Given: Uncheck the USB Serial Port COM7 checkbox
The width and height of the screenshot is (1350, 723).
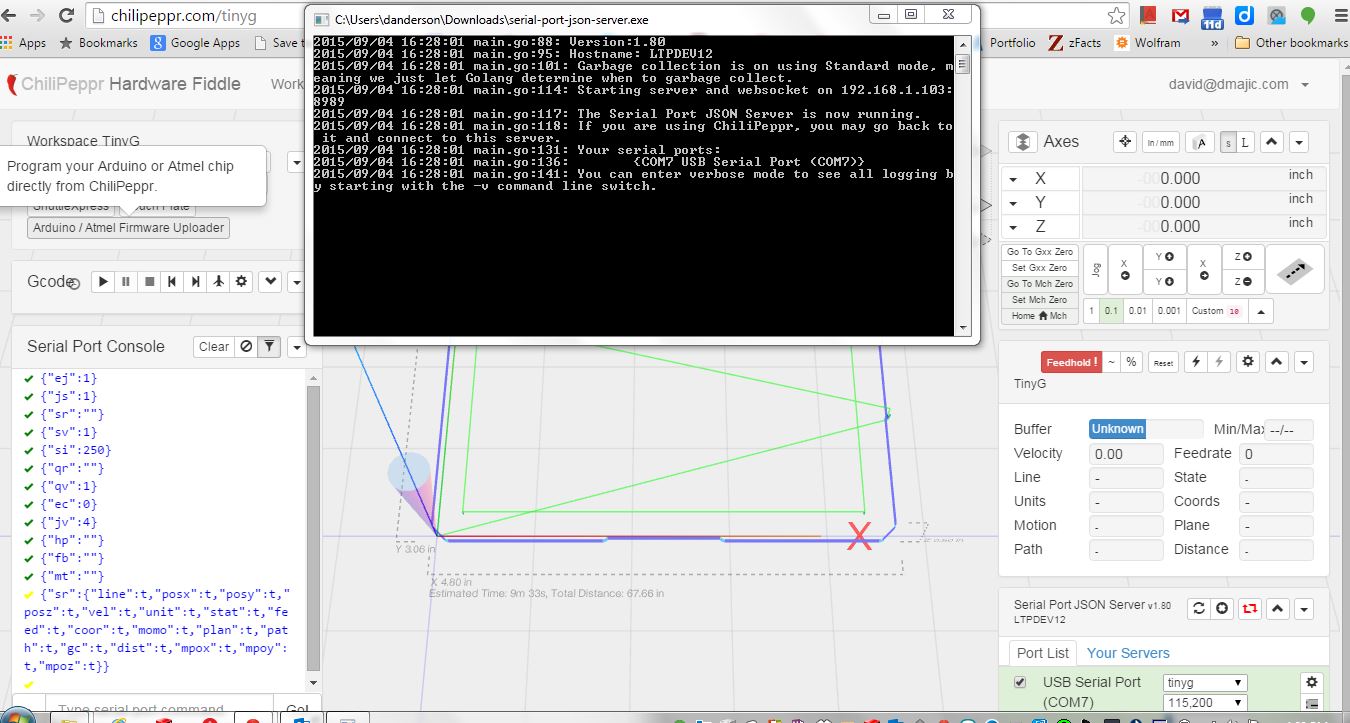Looking at the screenshot, I should point(1020,682).
